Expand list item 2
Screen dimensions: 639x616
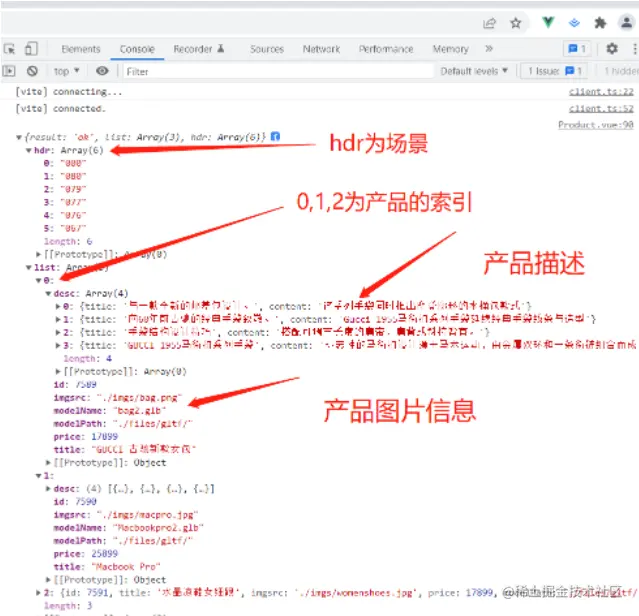[38, 593]
